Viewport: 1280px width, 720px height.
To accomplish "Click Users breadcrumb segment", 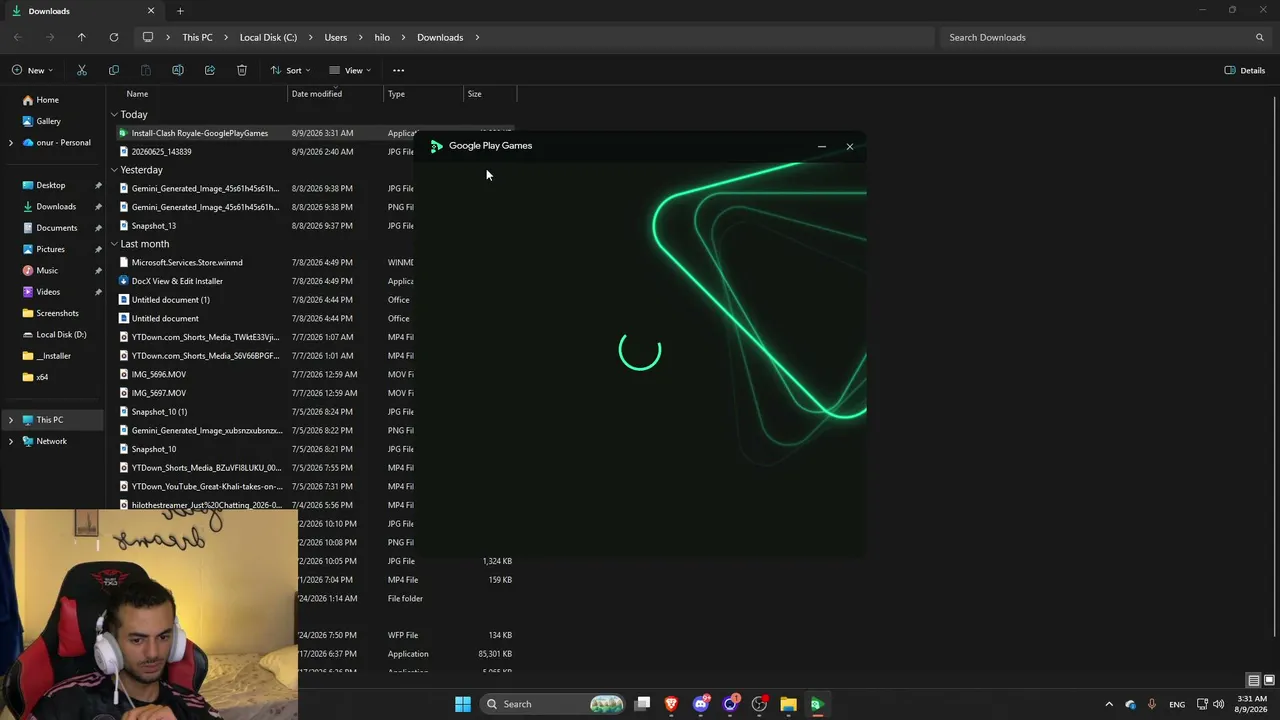I will pos(335,37).
